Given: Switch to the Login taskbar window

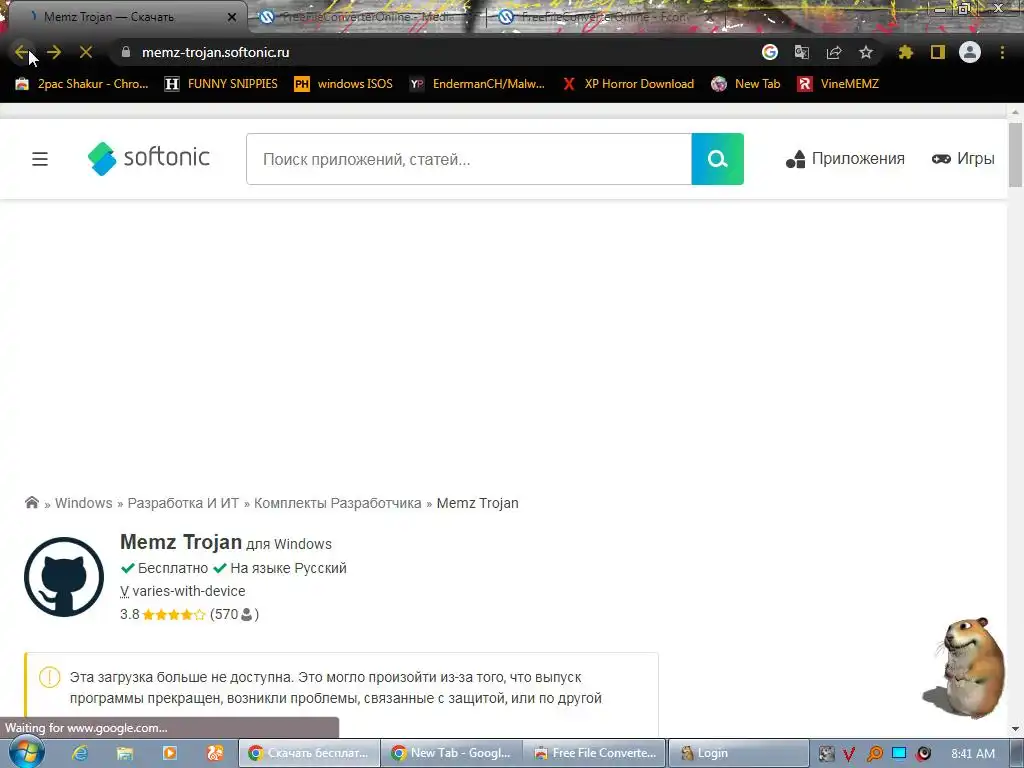Looking at the screenshot, I should coord(738,753).
